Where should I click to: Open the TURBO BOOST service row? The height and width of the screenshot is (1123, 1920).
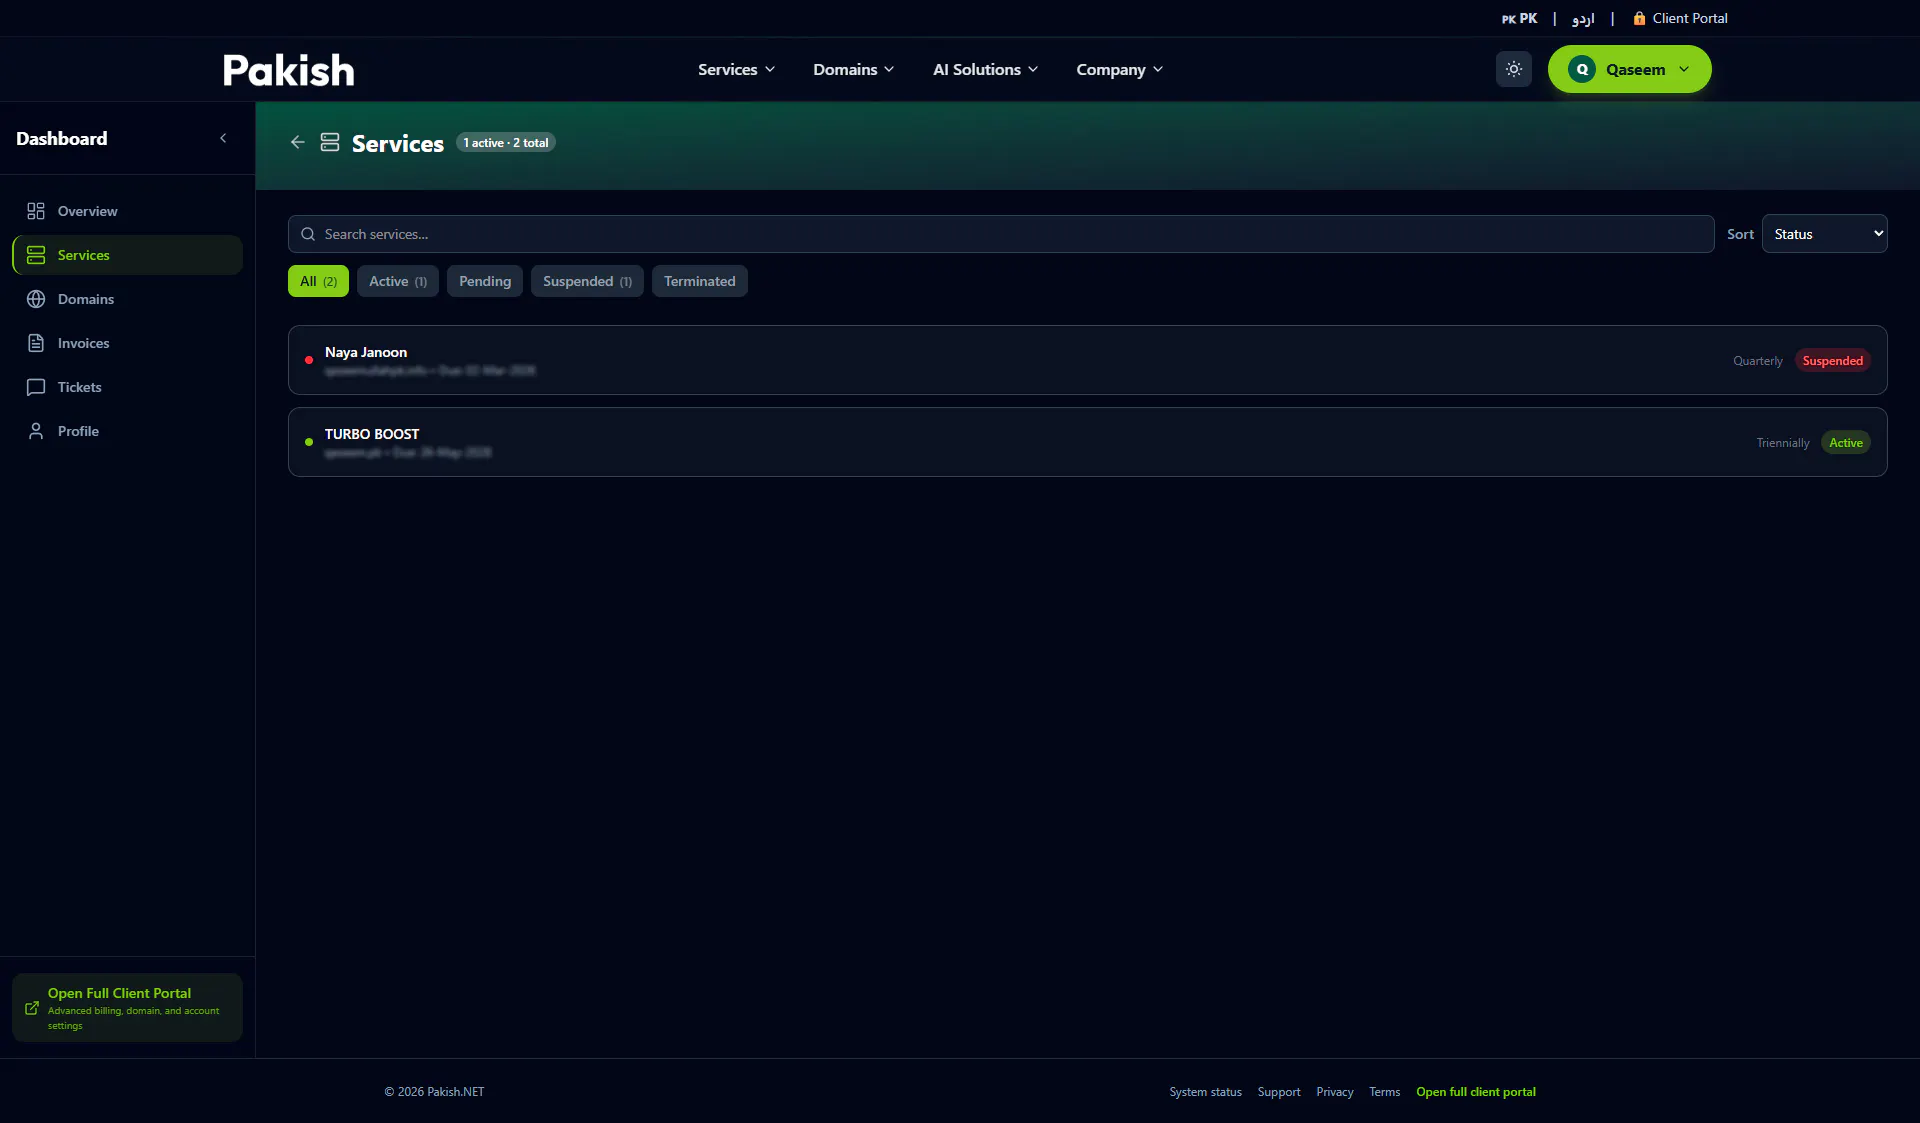click(1087, 442)
